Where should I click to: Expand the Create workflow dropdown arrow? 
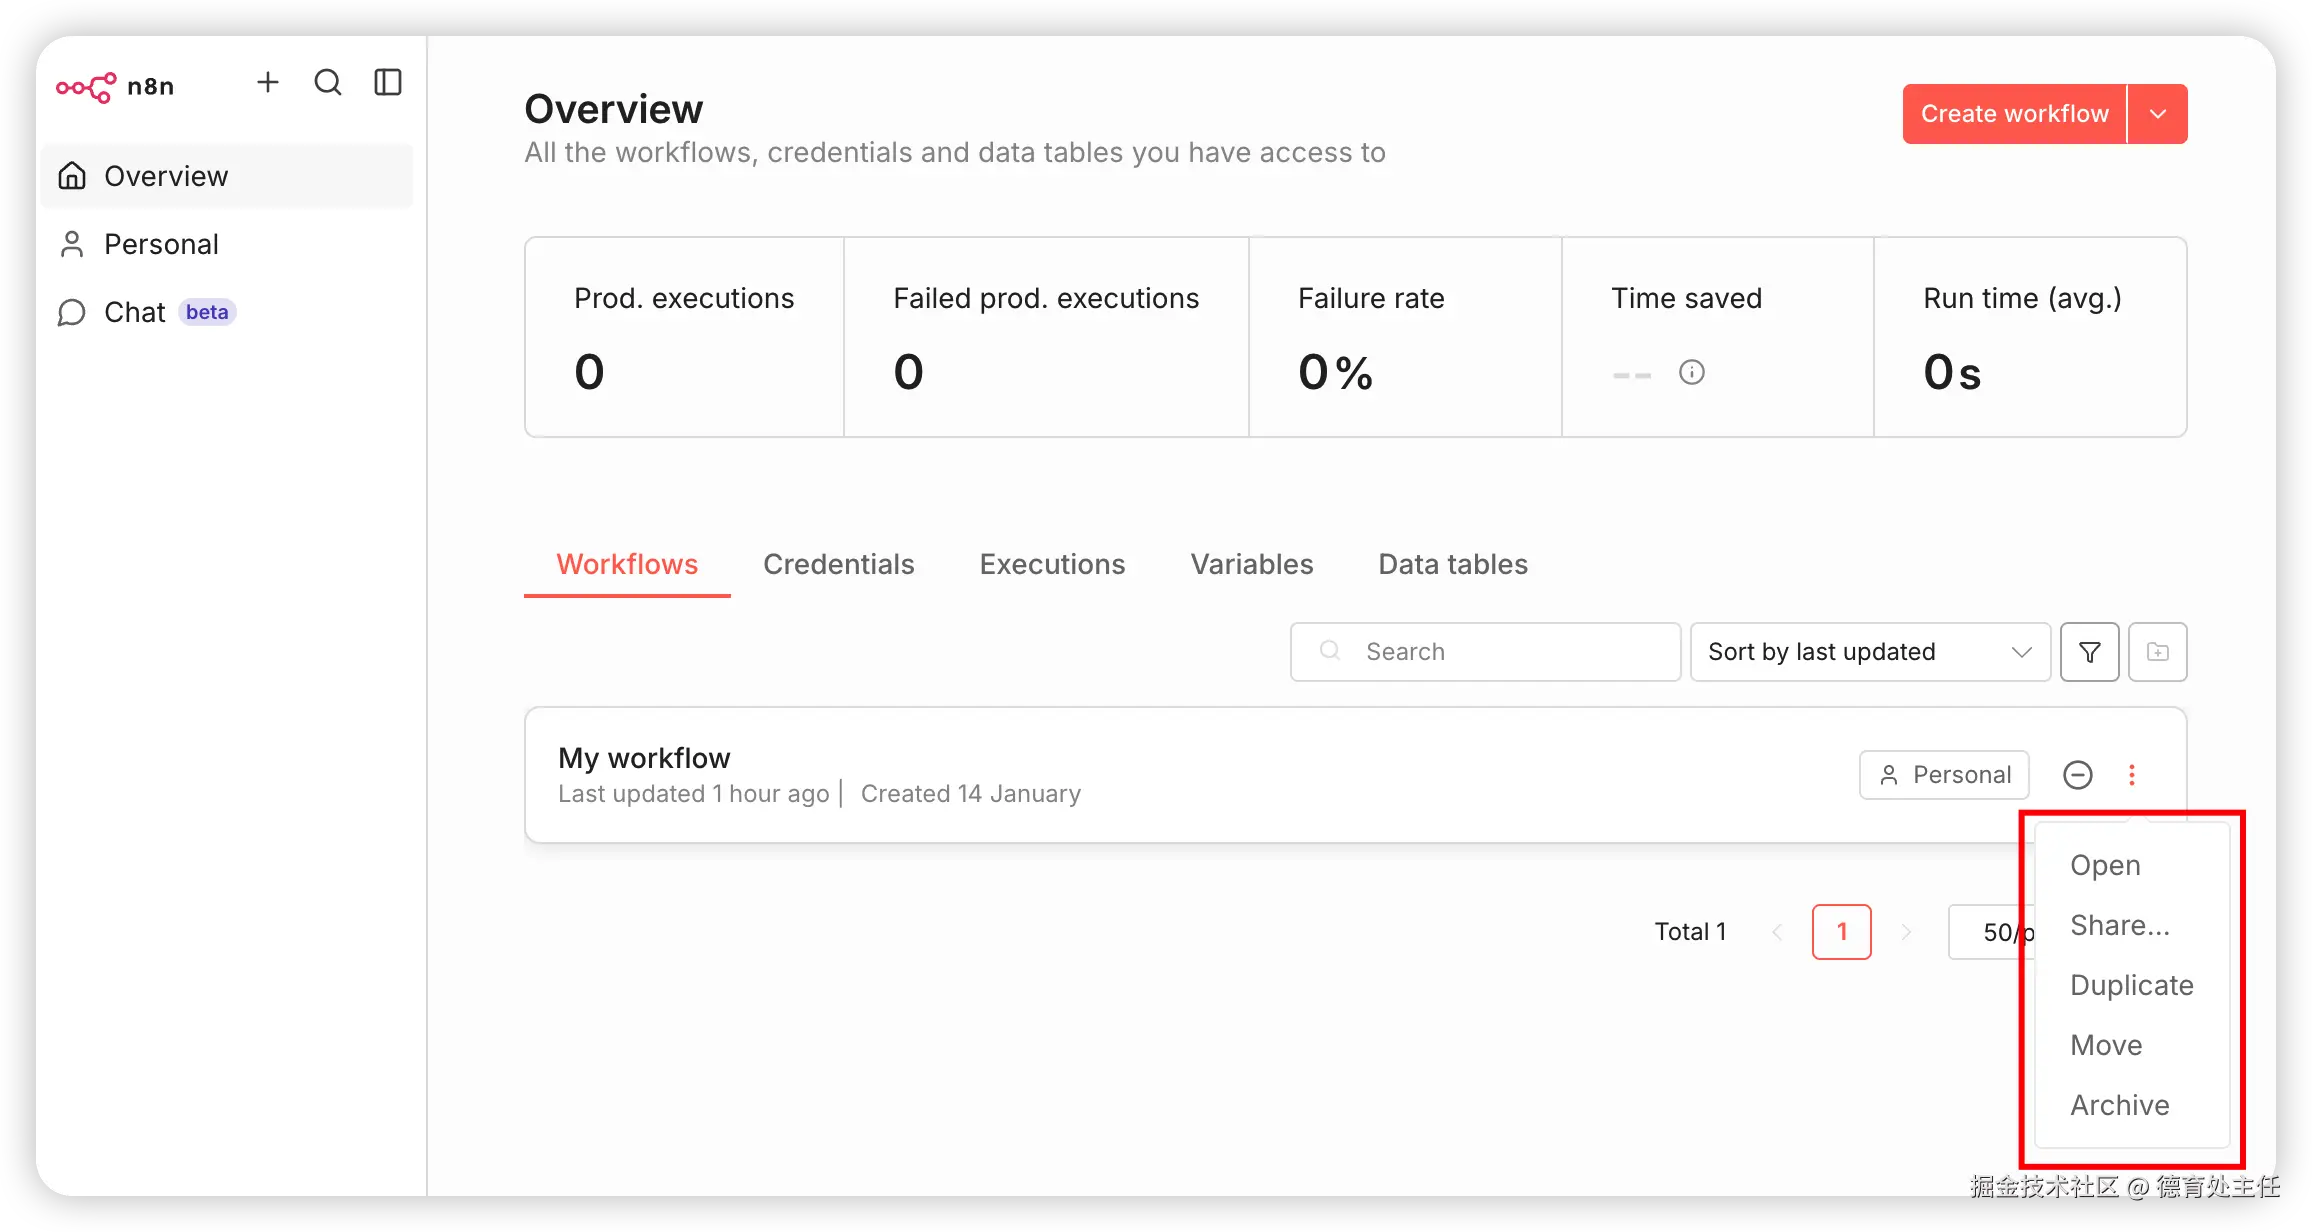(2157, 114)
